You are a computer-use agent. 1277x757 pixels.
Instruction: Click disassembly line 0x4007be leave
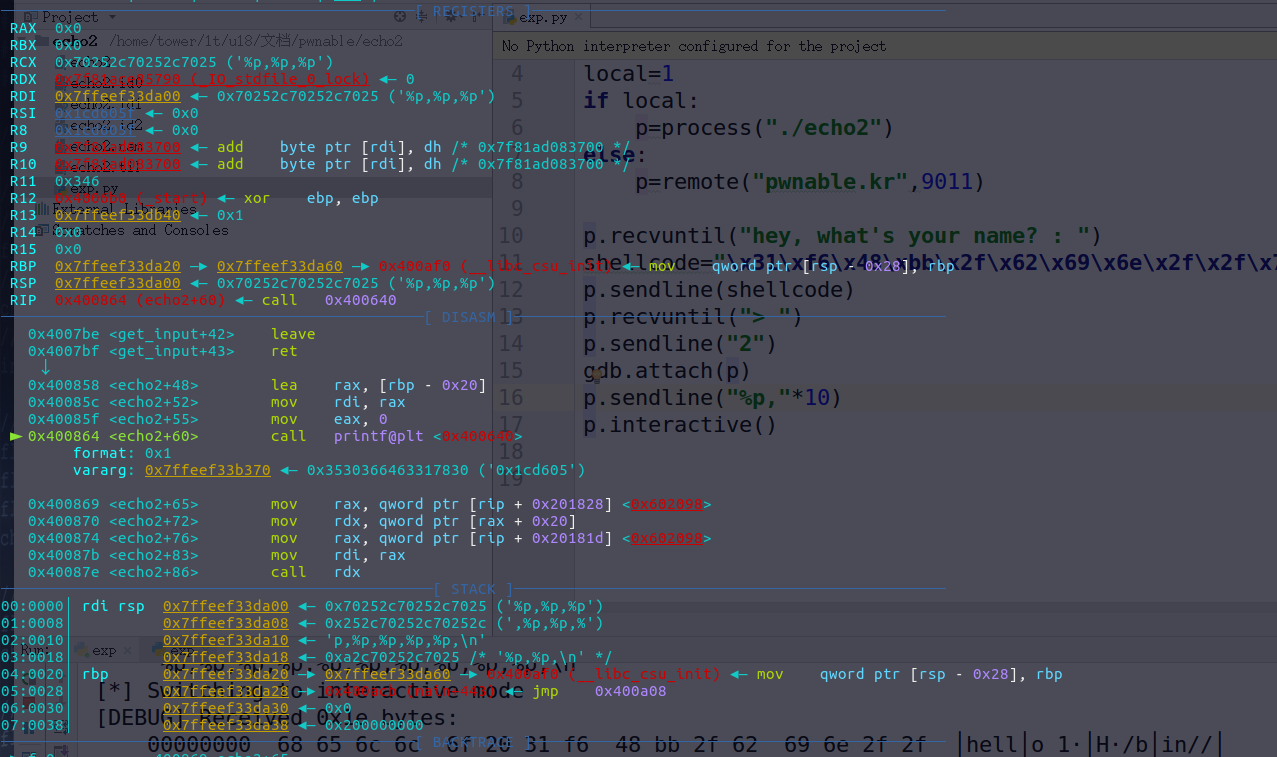tap(171, 334)
